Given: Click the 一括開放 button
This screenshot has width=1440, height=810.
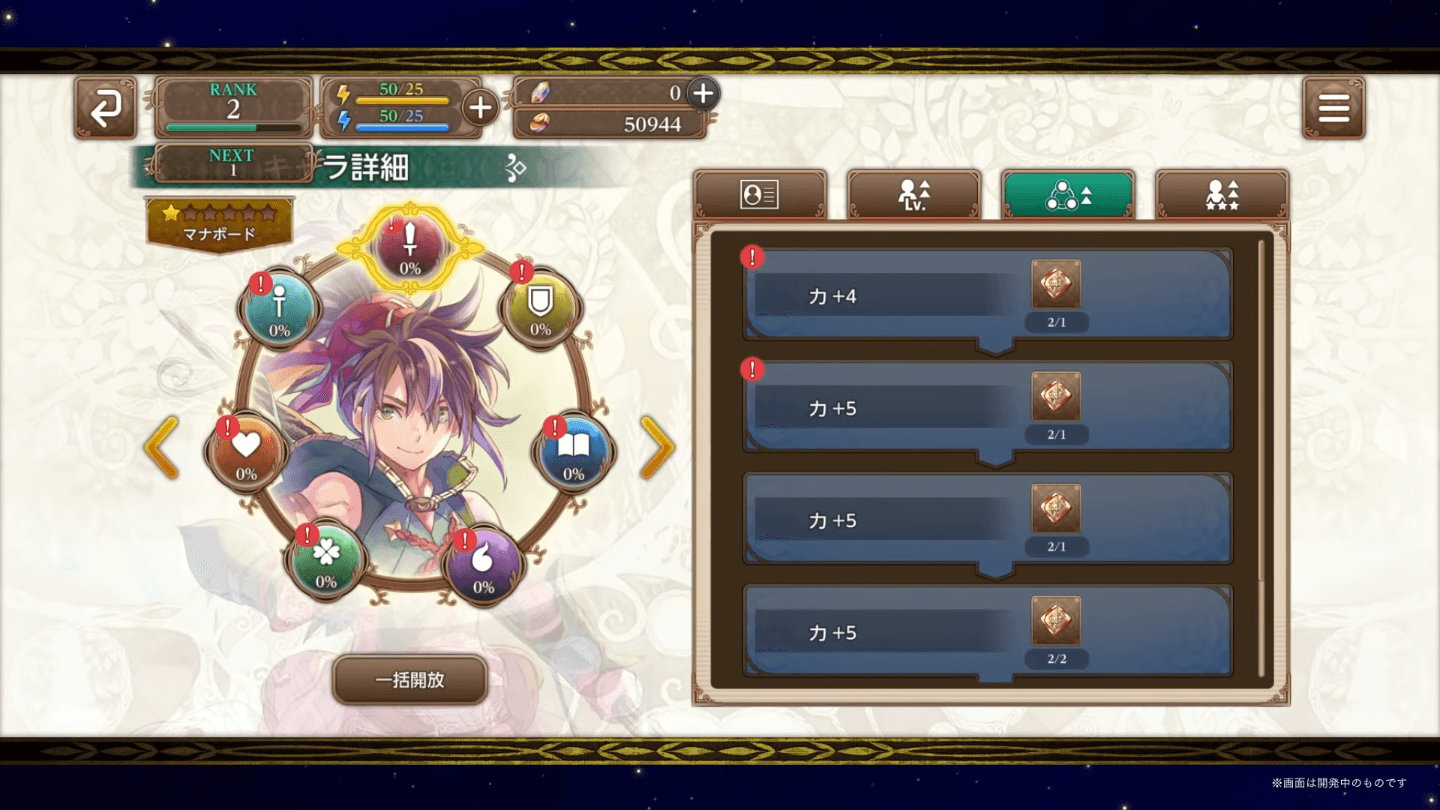Looking at the screenshot, I should point(410,680).
